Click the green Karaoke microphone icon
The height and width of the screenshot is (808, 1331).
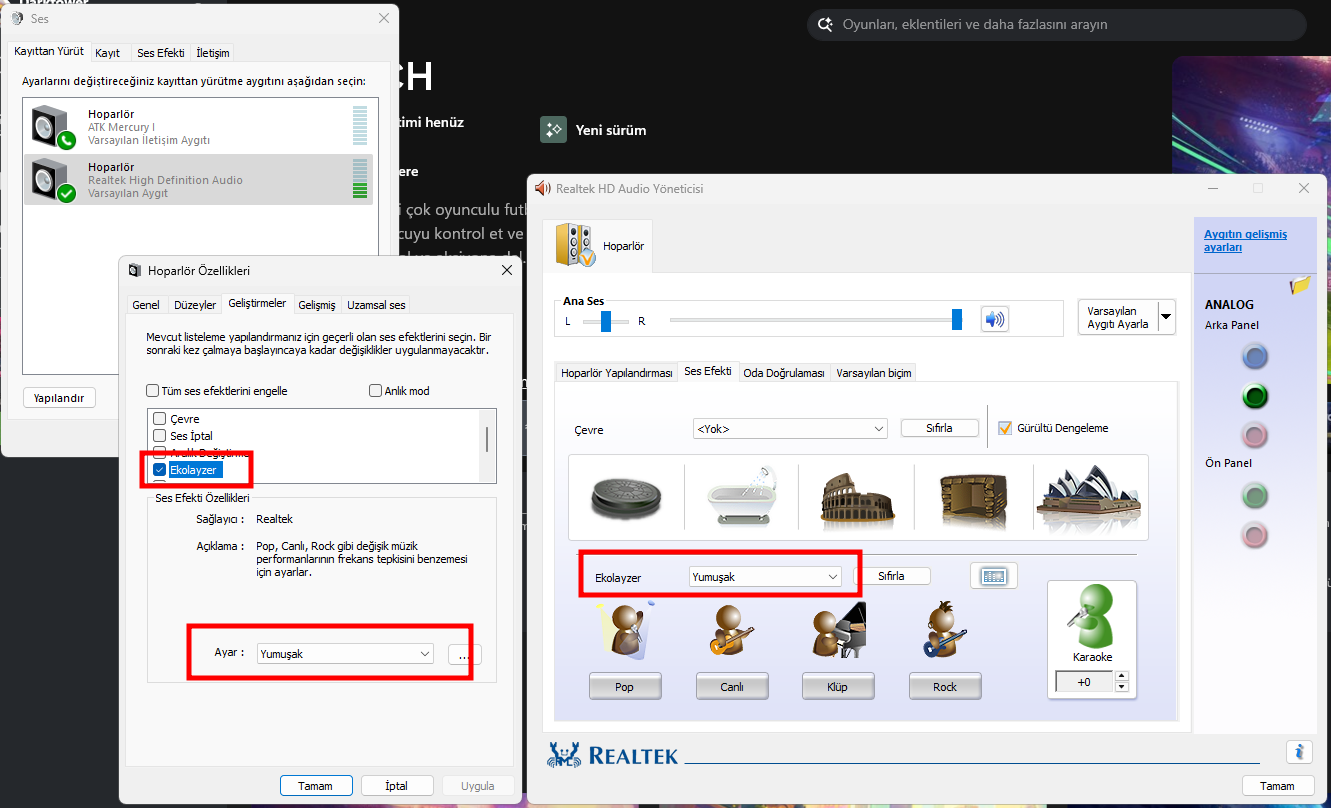1091,616
